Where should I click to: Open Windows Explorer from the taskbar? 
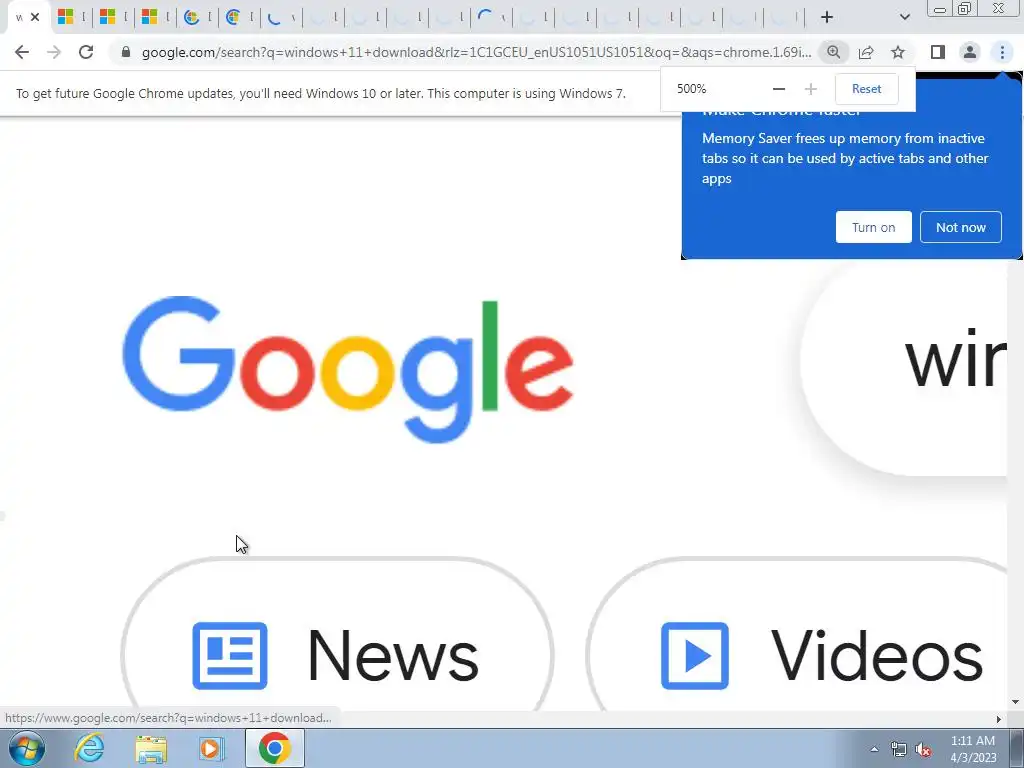click(151, 748)
